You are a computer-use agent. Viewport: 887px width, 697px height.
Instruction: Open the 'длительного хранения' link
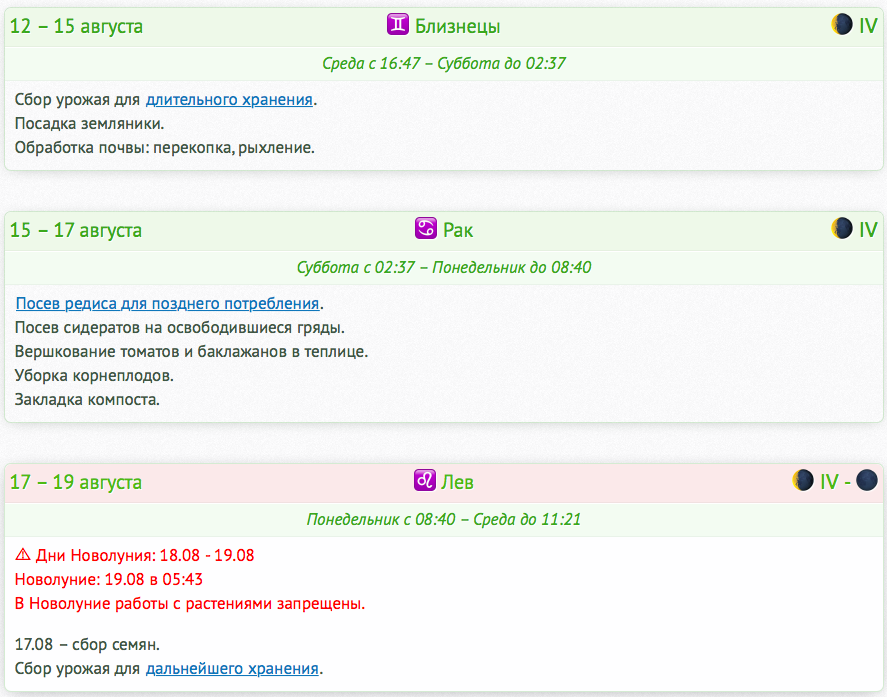pos(229,100)
